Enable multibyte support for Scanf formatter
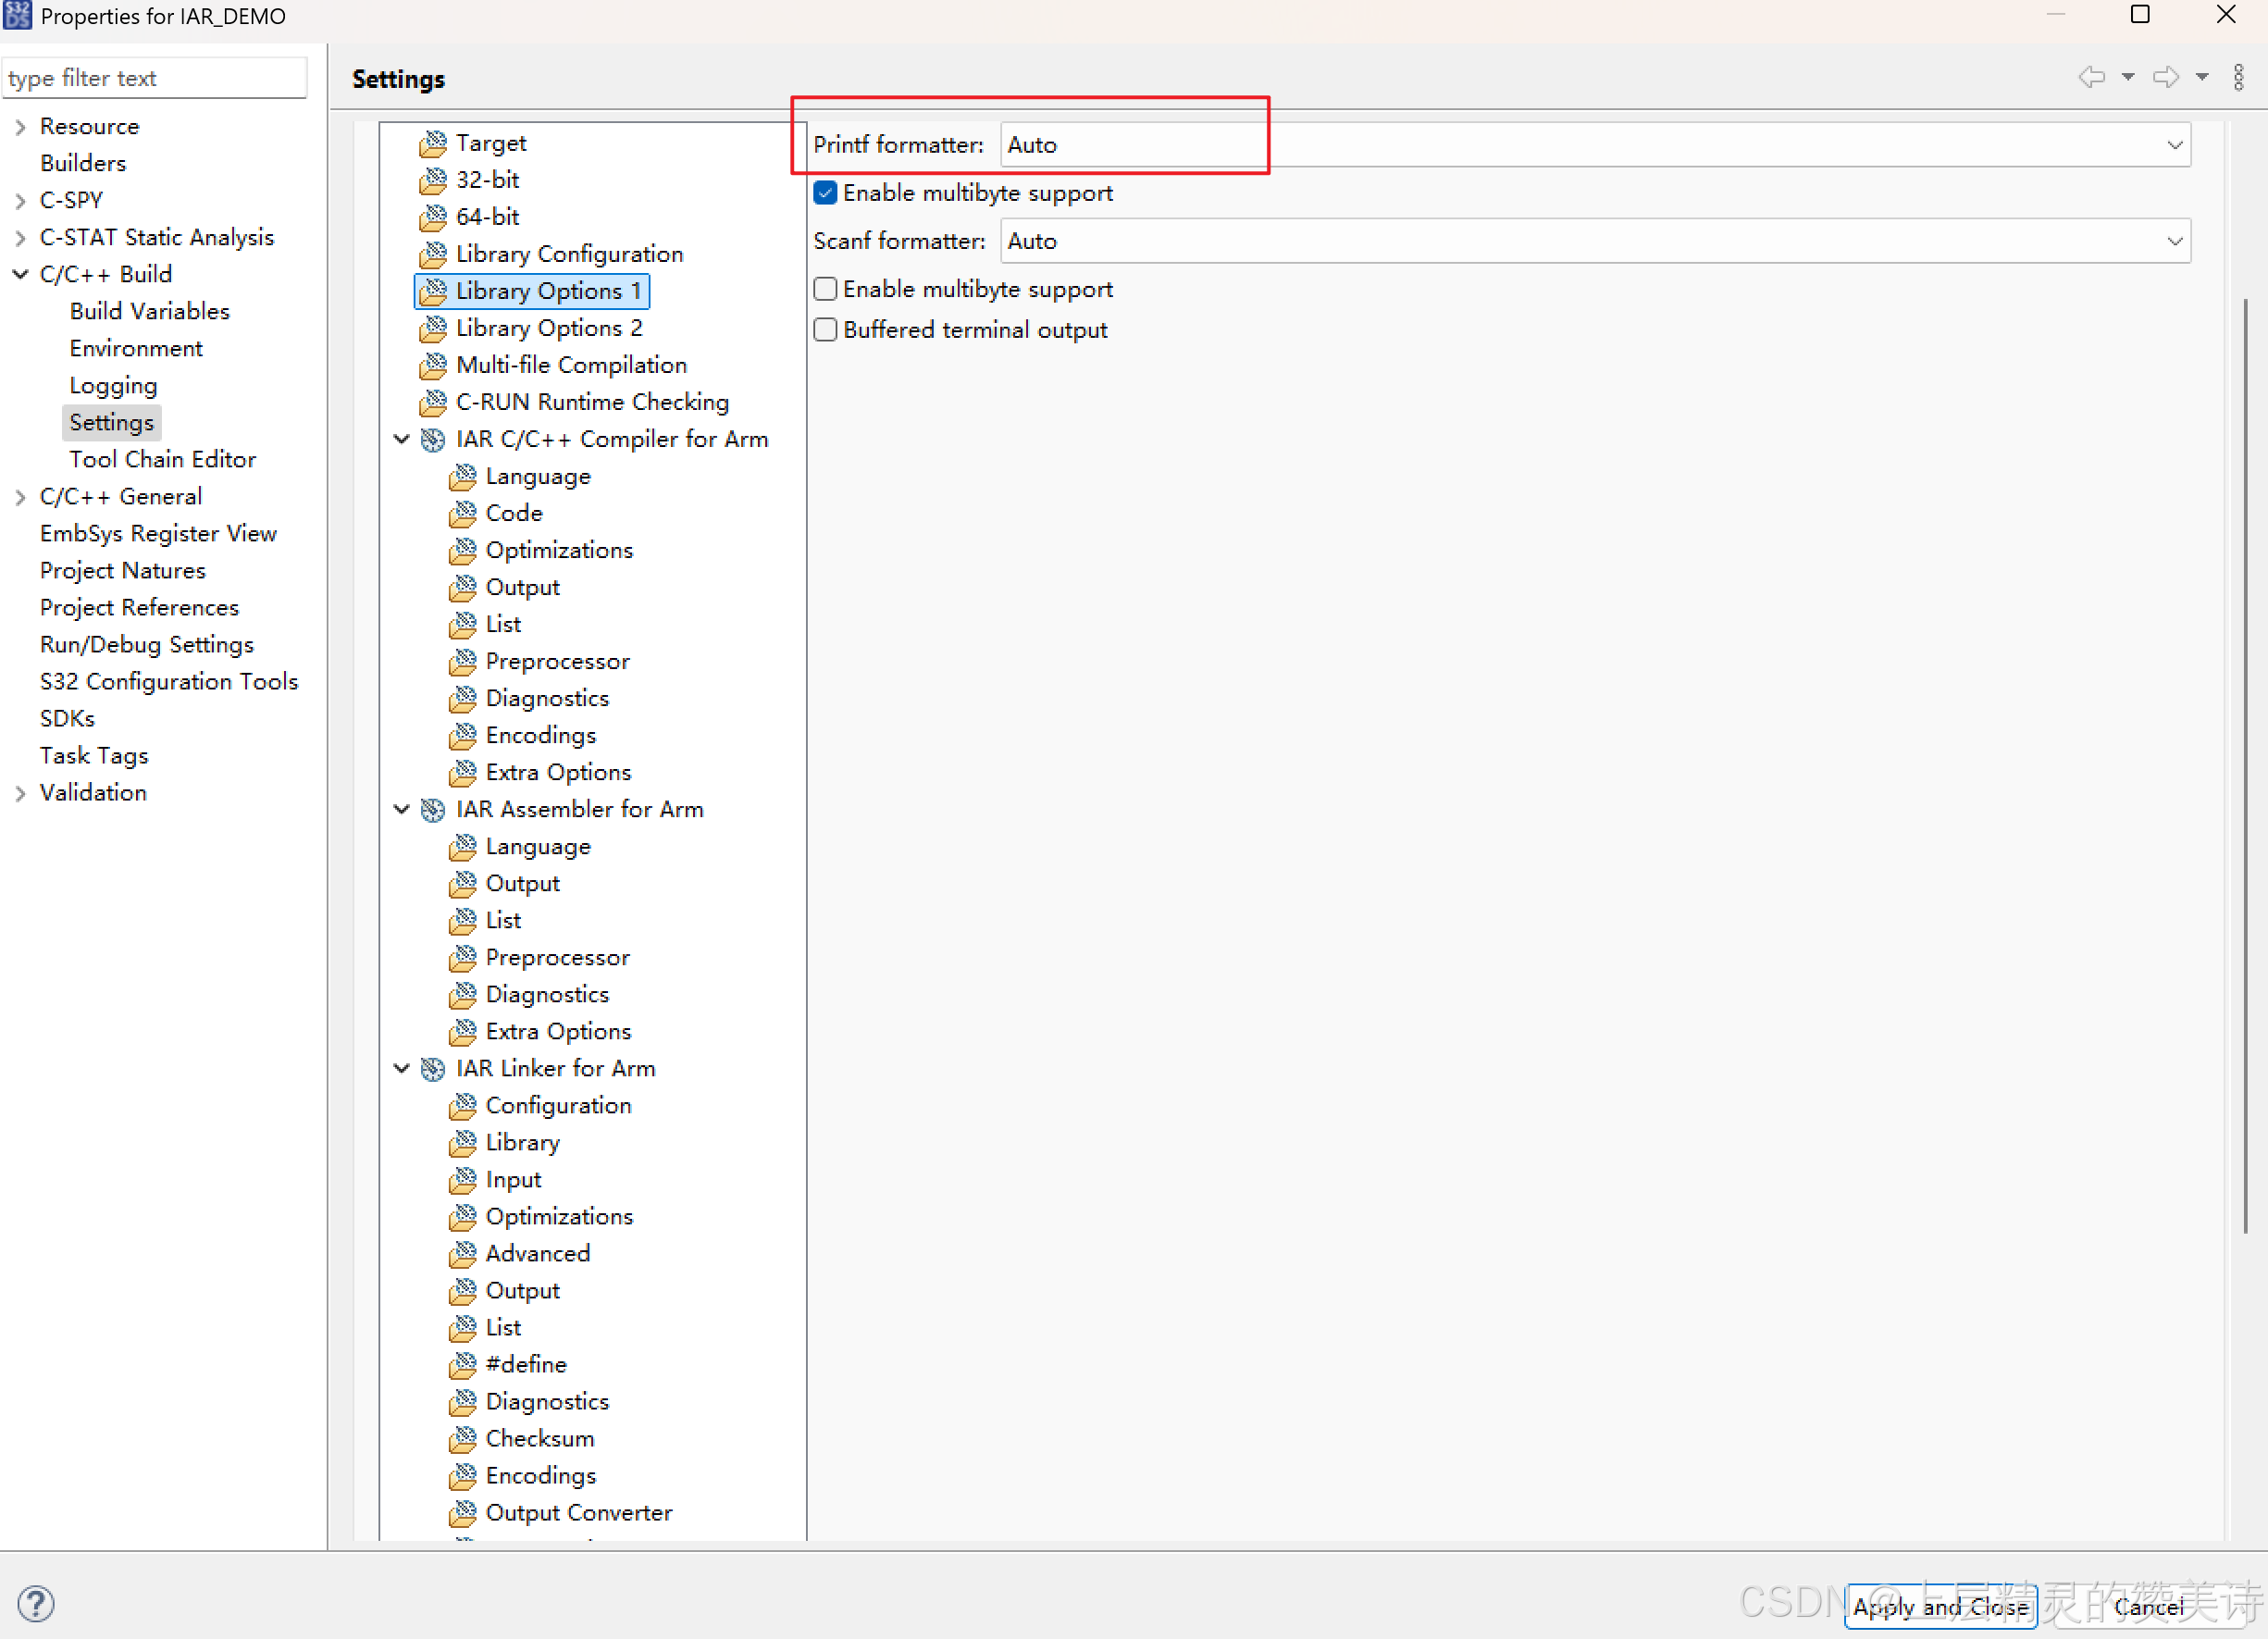This screenshot has width=2268, height=1639. click(x=825, y=289)
